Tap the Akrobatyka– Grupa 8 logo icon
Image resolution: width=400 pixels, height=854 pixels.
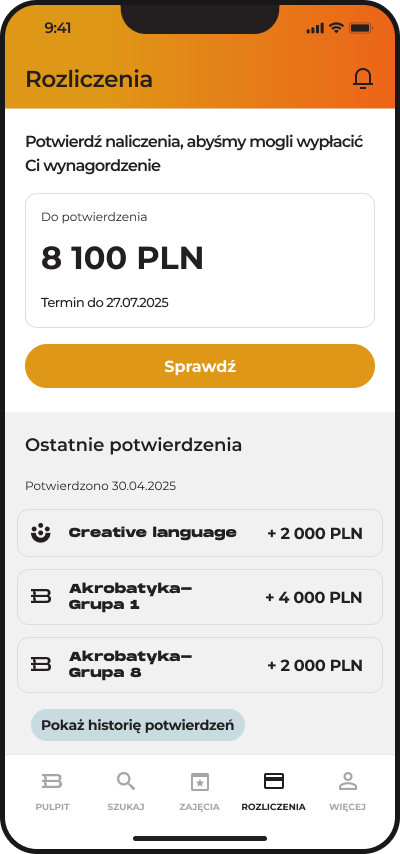41,664
